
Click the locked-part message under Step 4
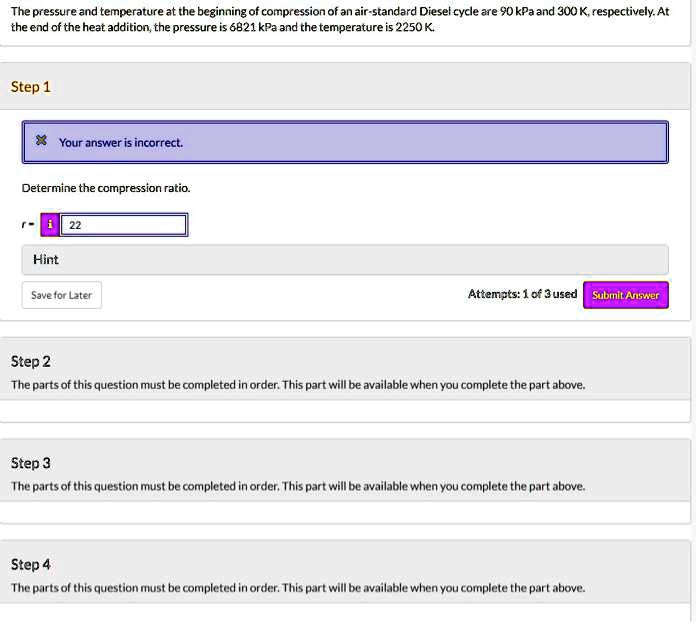(298, 588)
